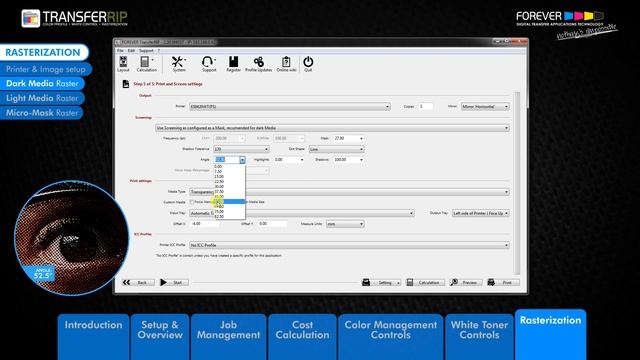Click the Offset Y input field
640x360 pixels.
tap(272, 224)
